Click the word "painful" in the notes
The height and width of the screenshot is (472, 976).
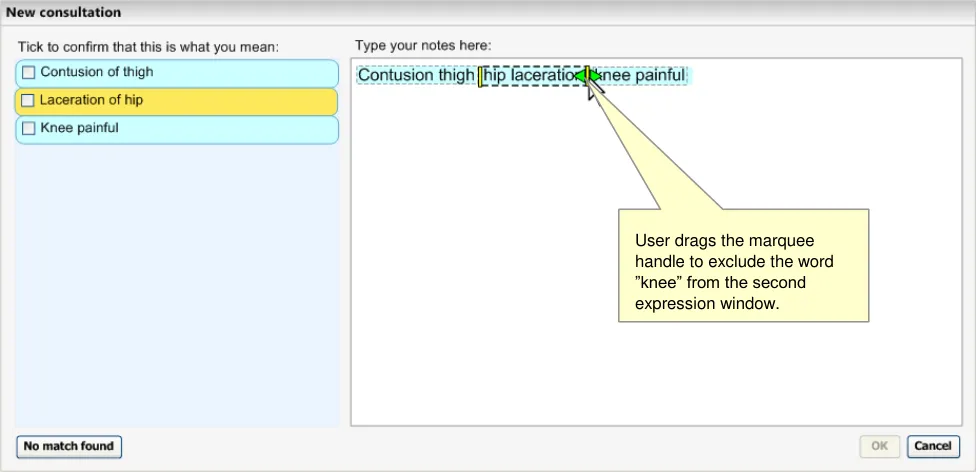[660, 76]
